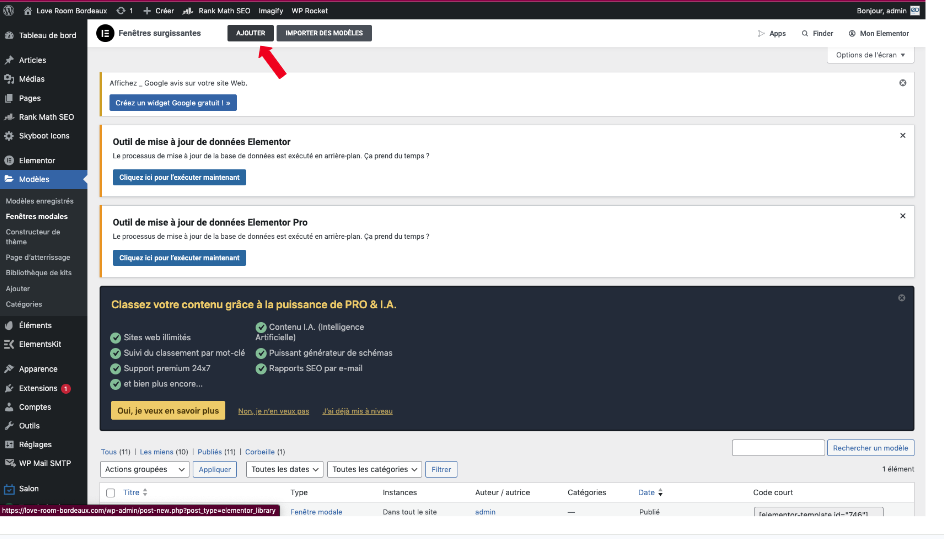Expand Options de l'écran panel
Image resolution: width=944 pixels, height=539 pixels.
[x=870, y=55]
